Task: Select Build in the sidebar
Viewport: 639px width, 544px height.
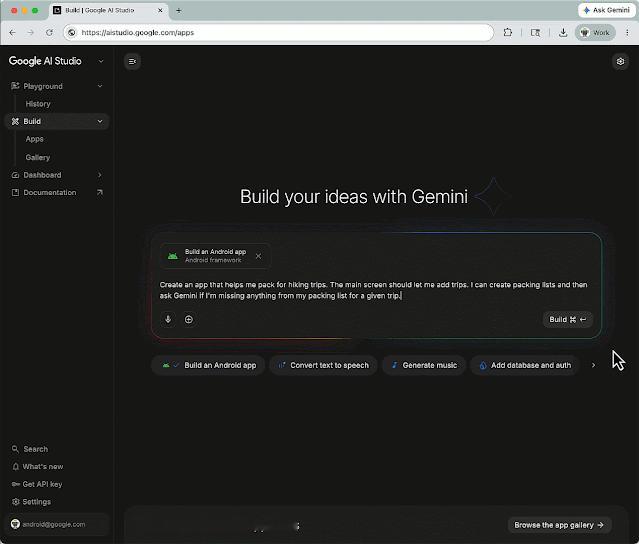Action: pos(57,121)
